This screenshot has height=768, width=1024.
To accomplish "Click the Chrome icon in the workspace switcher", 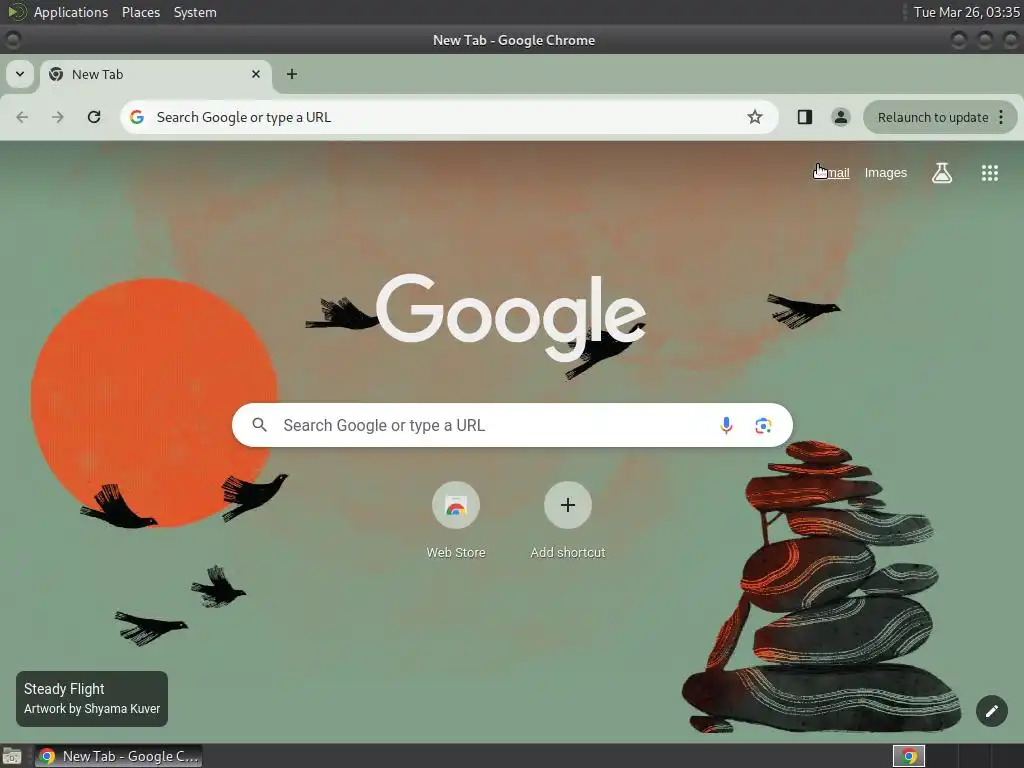I will pyautogui.click(x=909, y=756).
